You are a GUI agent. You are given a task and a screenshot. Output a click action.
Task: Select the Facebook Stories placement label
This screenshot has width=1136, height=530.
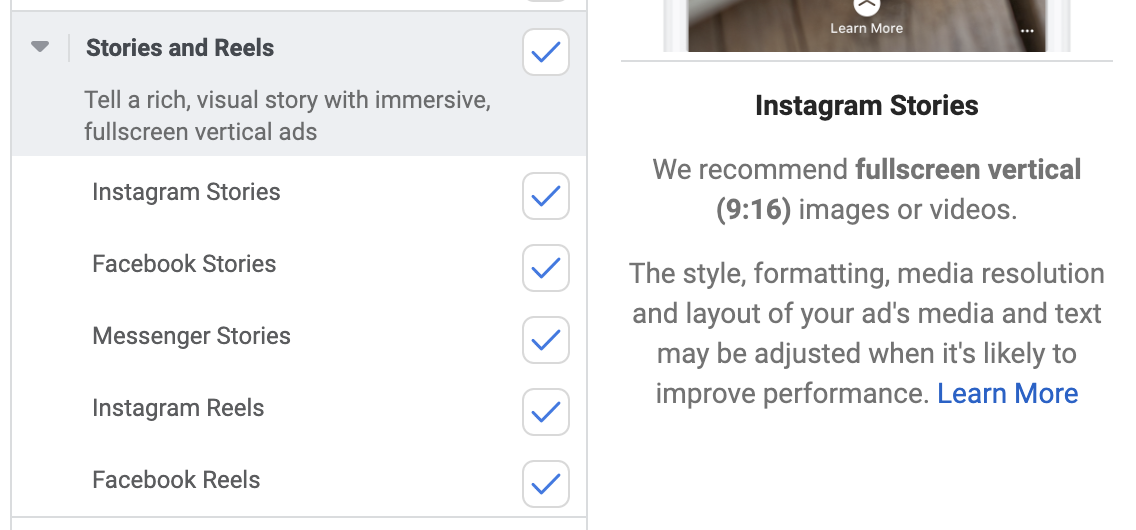click(x=184, y=264)
